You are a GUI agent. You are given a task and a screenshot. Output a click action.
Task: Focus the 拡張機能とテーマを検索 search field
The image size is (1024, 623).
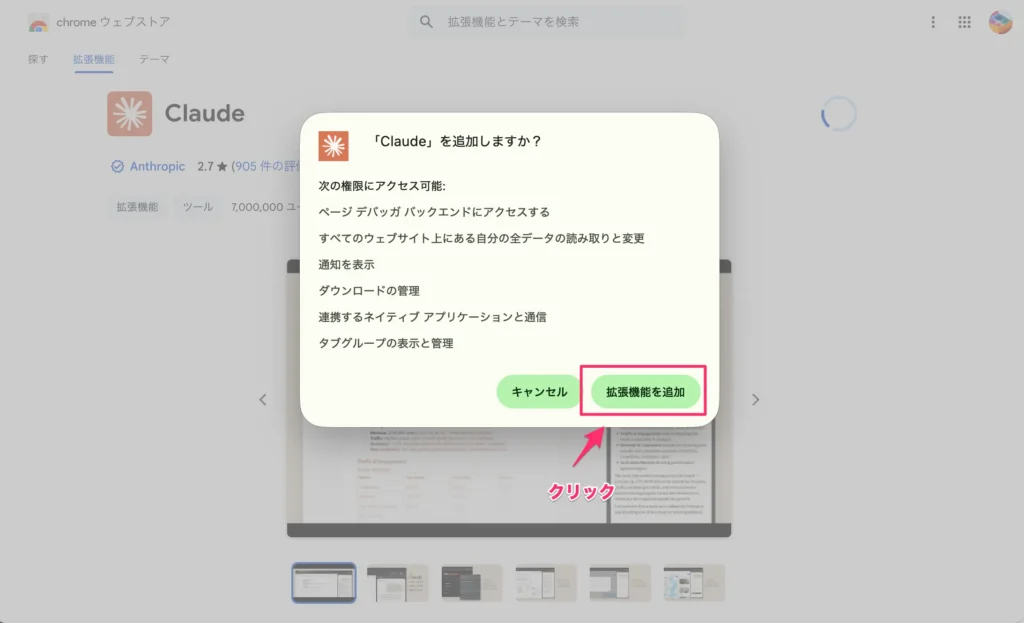(549, 22)
